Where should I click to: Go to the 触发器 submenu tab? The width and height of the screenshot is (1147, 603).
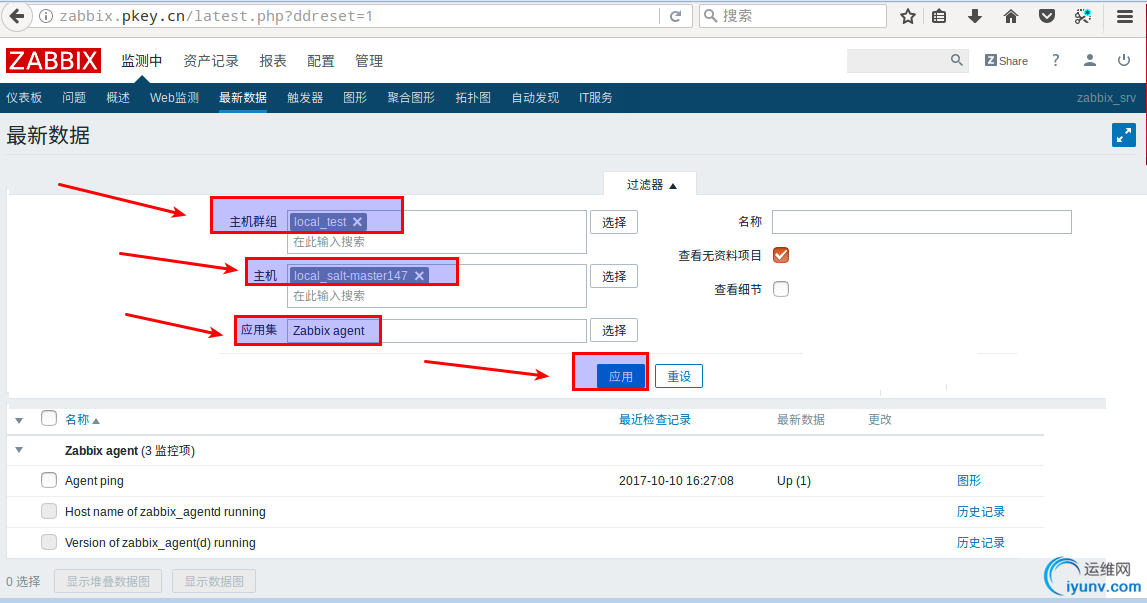pyautogui.click(x=305, y=97)
